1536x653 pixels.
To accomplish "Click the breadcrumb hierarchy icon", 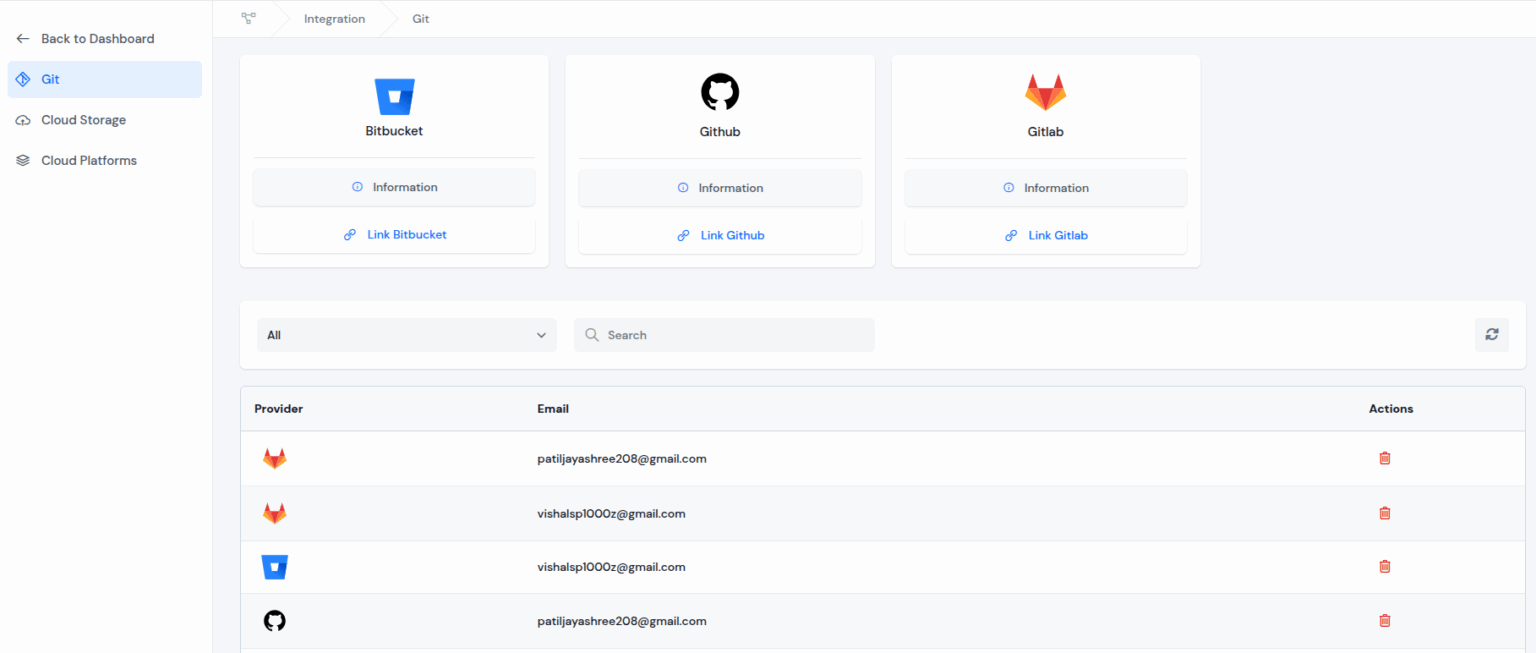I will click(x=248, y=18).
